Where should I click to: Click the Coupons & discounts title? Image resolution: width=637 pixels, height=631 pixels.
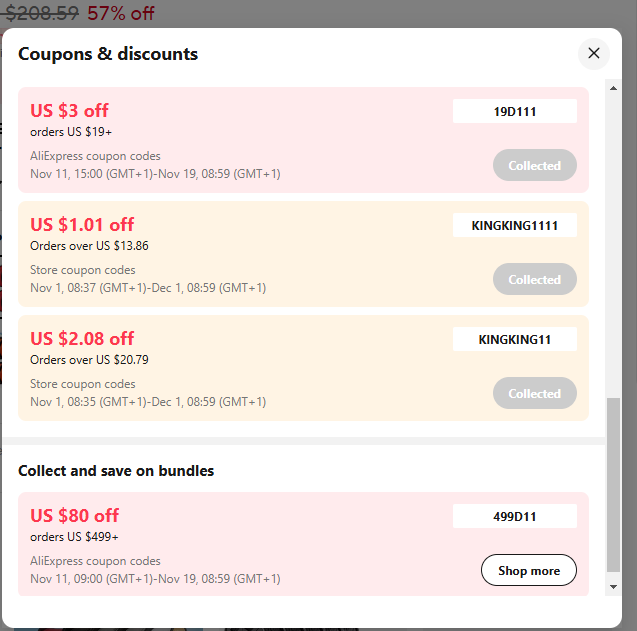[108, 54]
